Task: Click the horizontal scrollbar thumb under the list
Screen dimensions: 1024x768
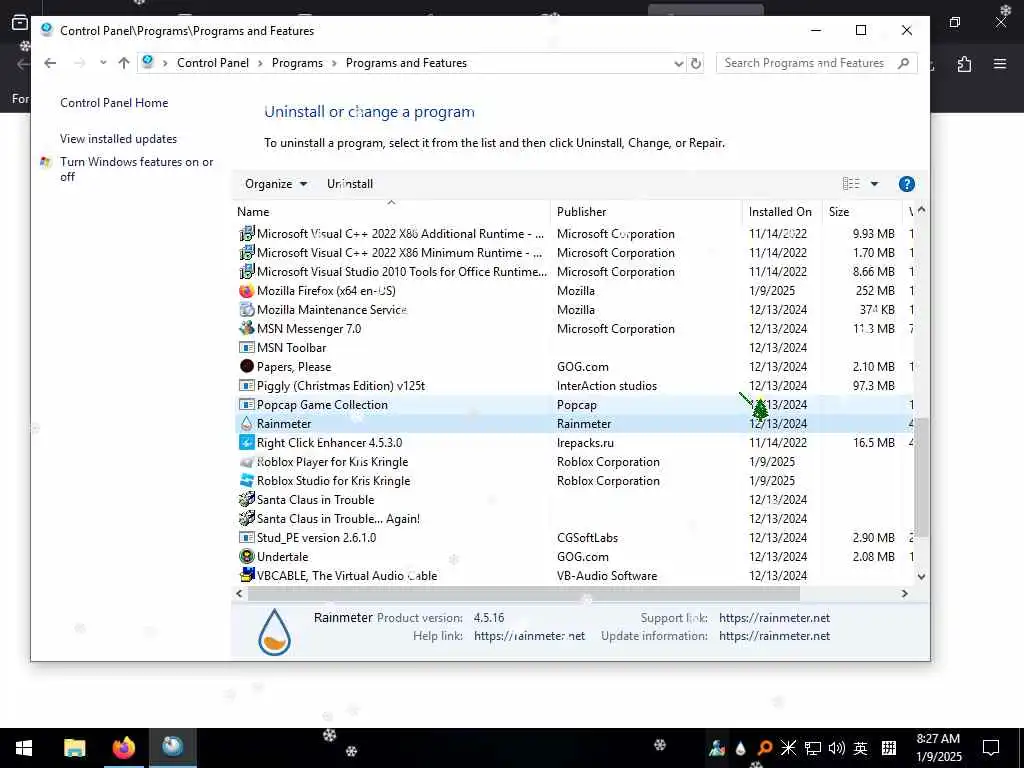Action: [524, 594]
